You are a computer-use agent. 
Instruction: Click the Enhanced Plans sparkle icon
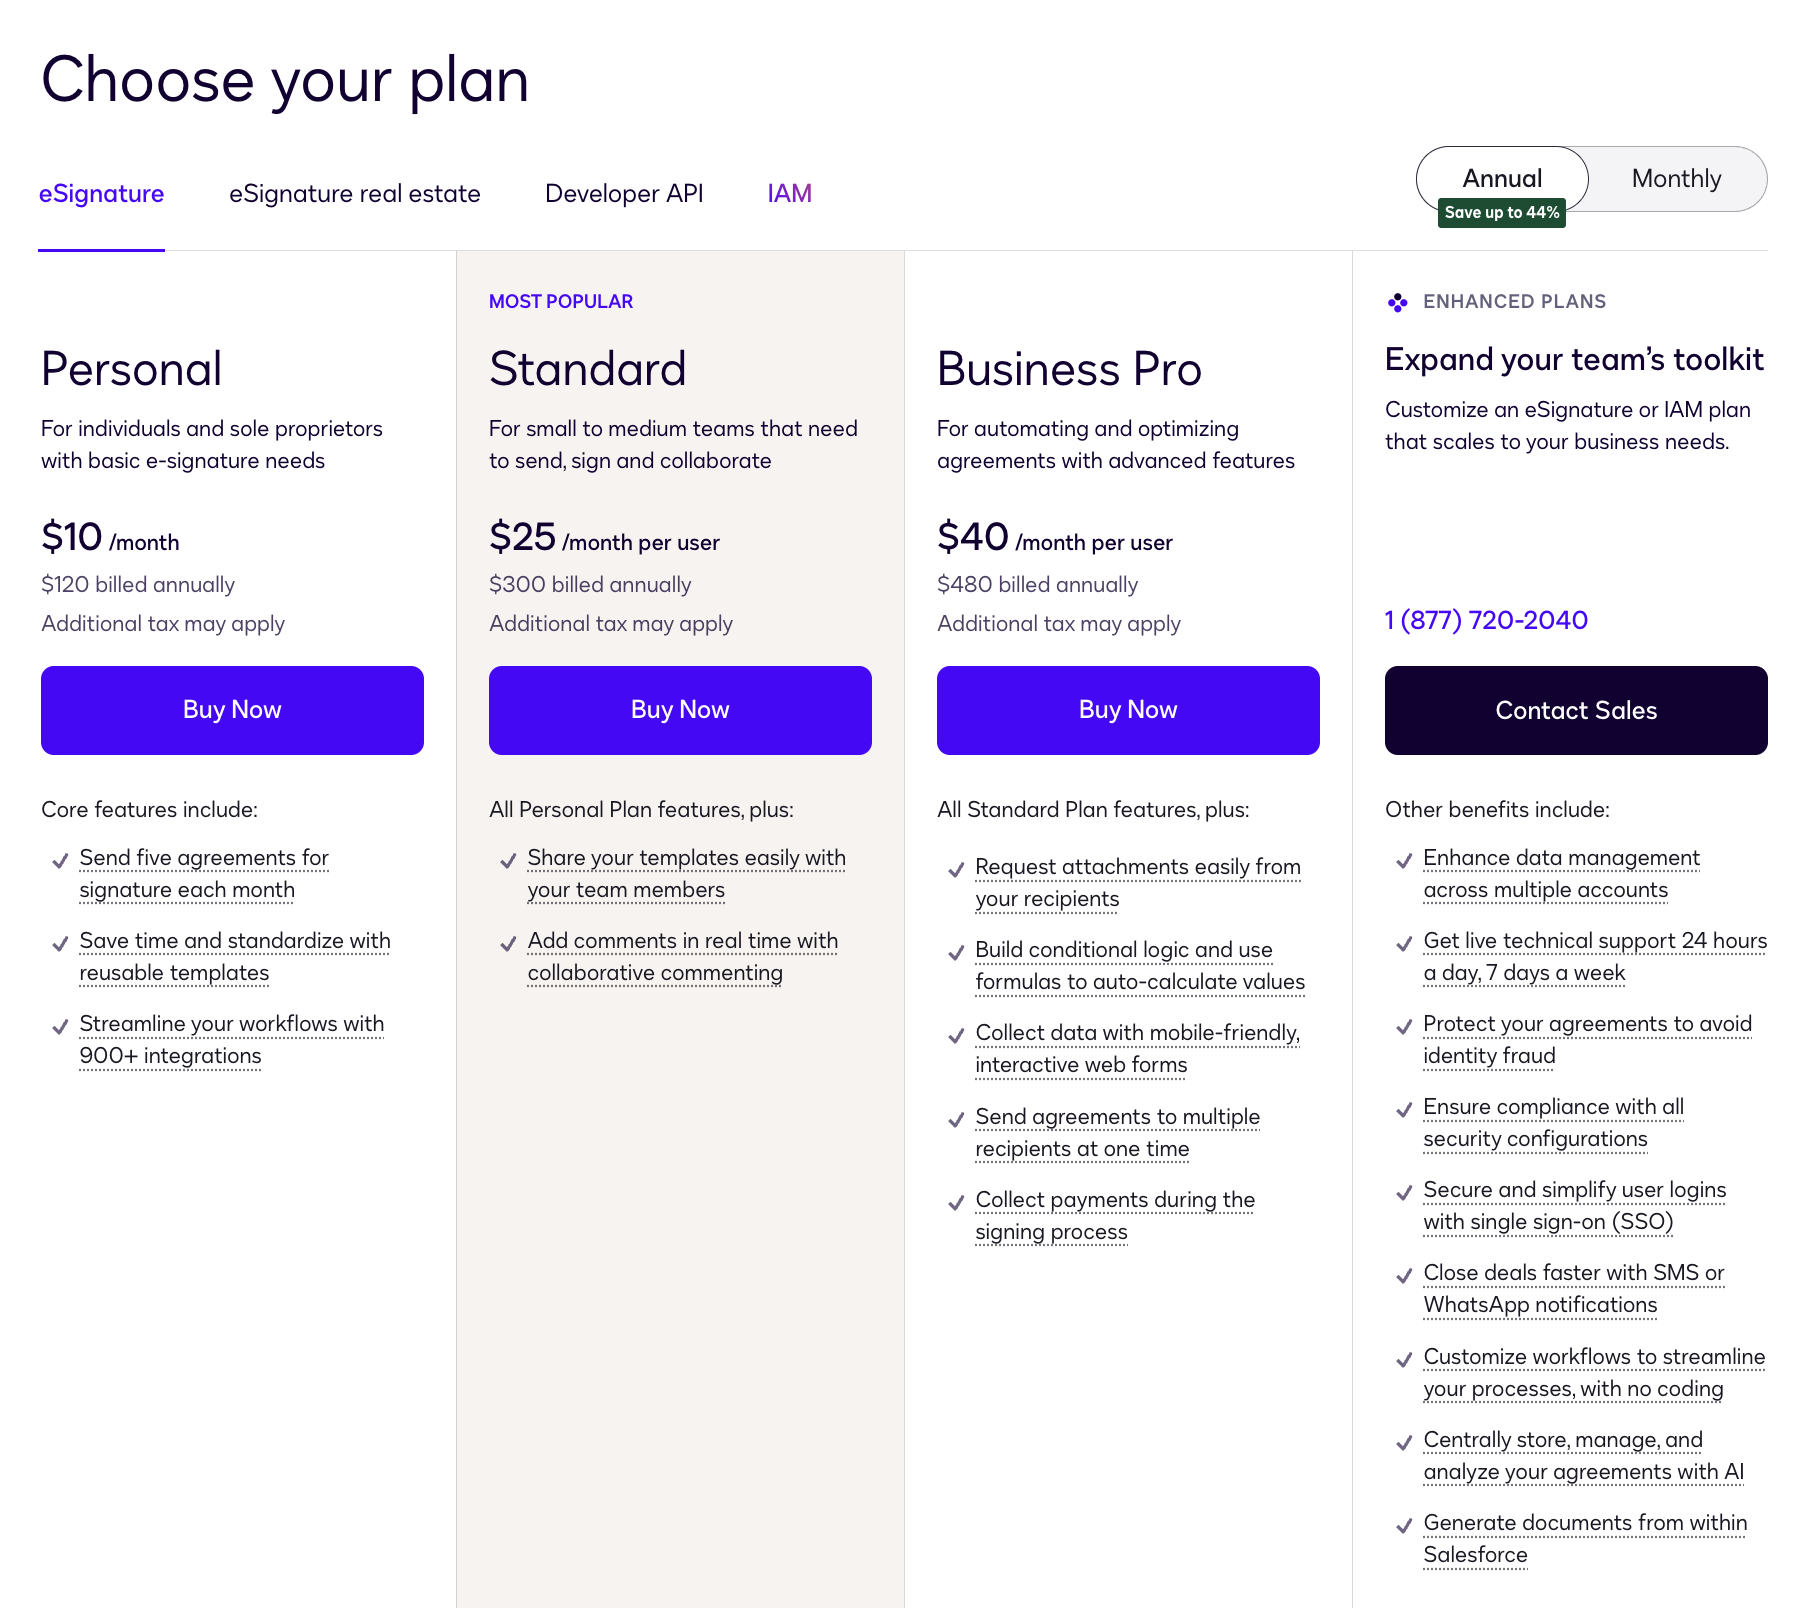click(1397, 302)
